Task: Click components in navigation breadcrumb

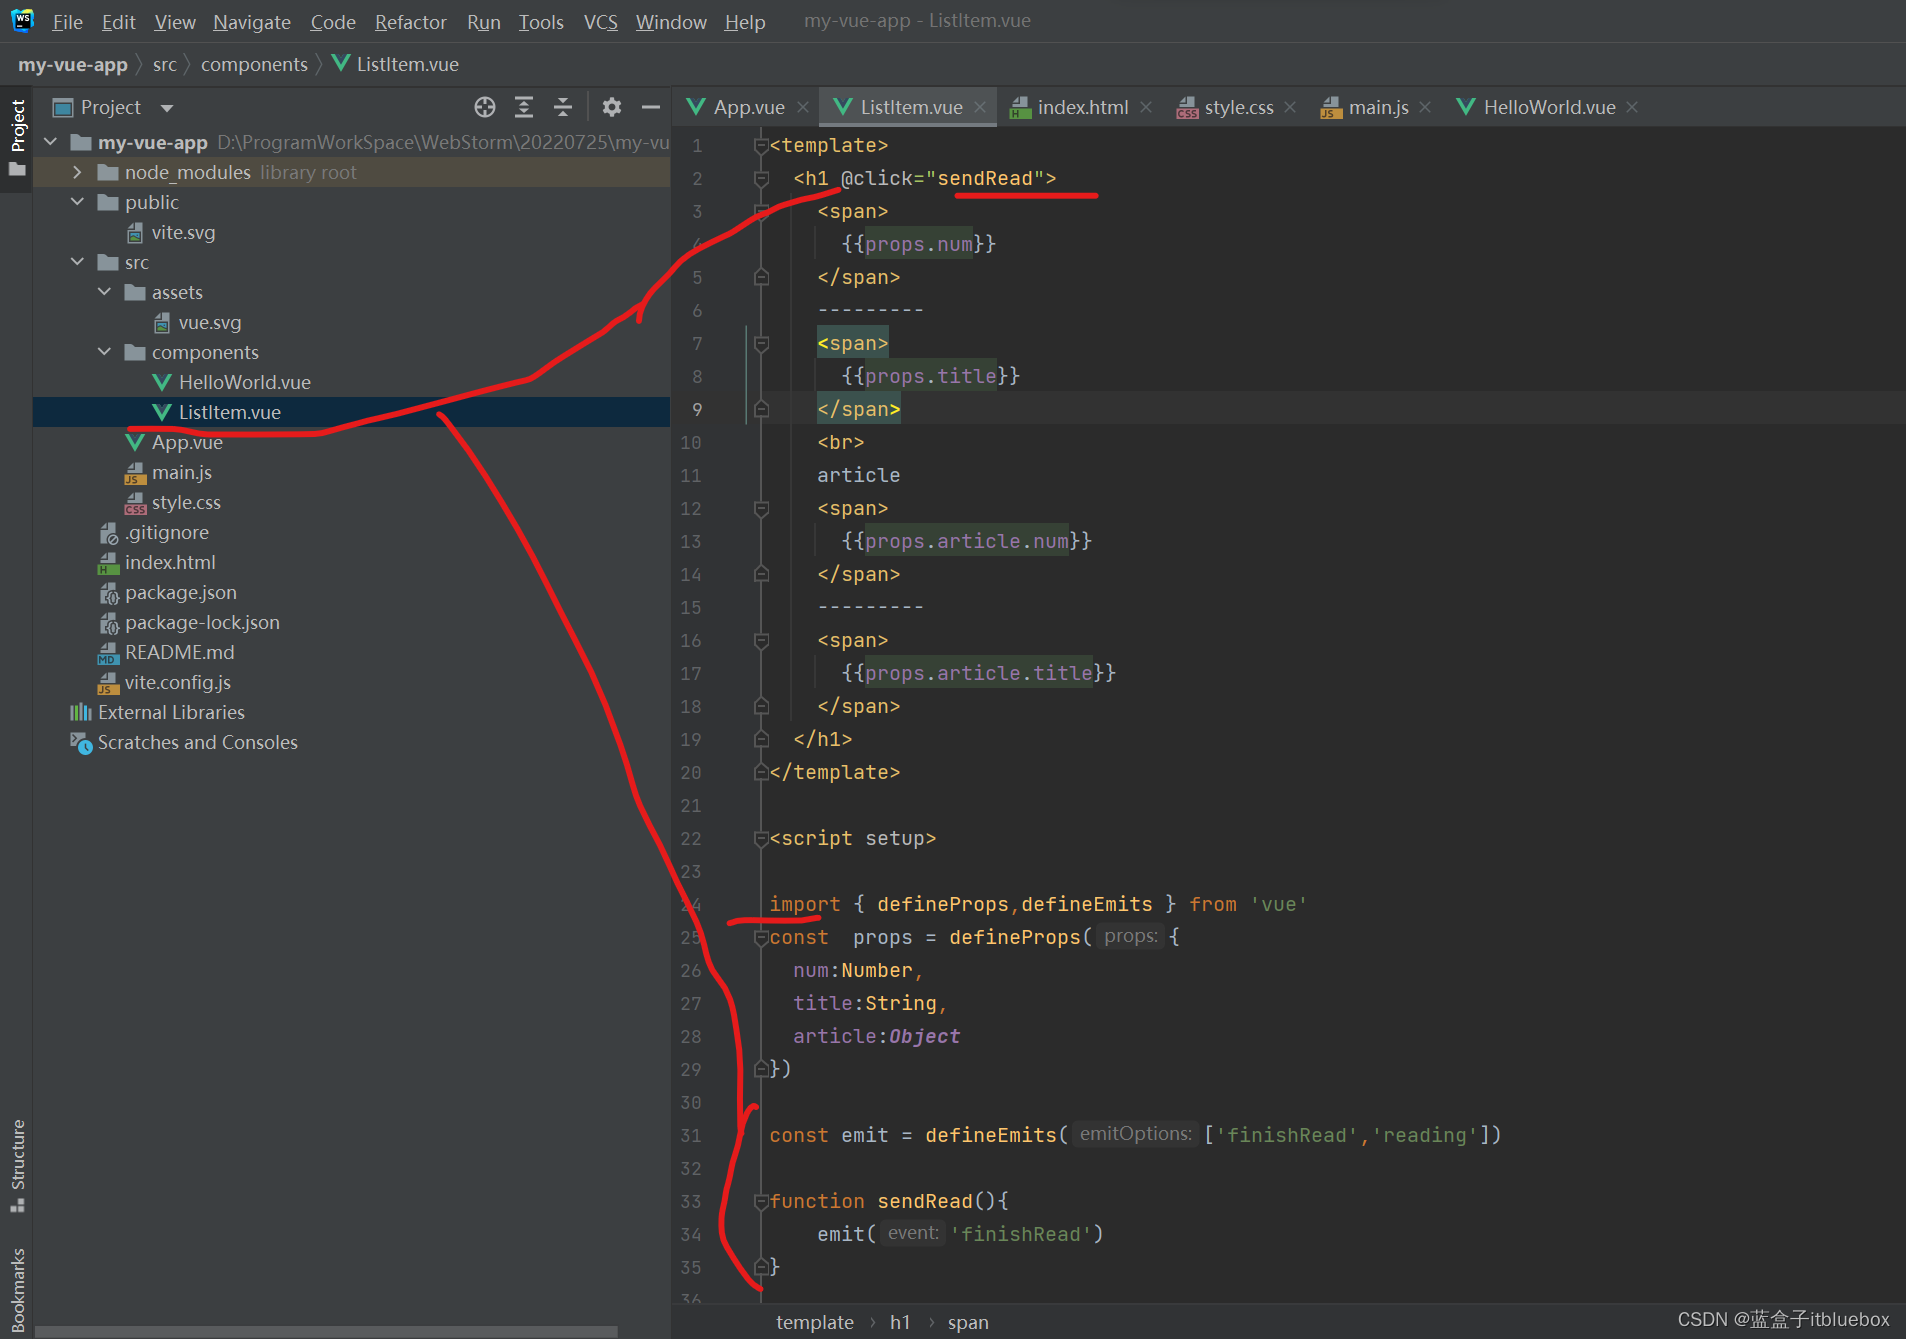Action: click(254, 64)
